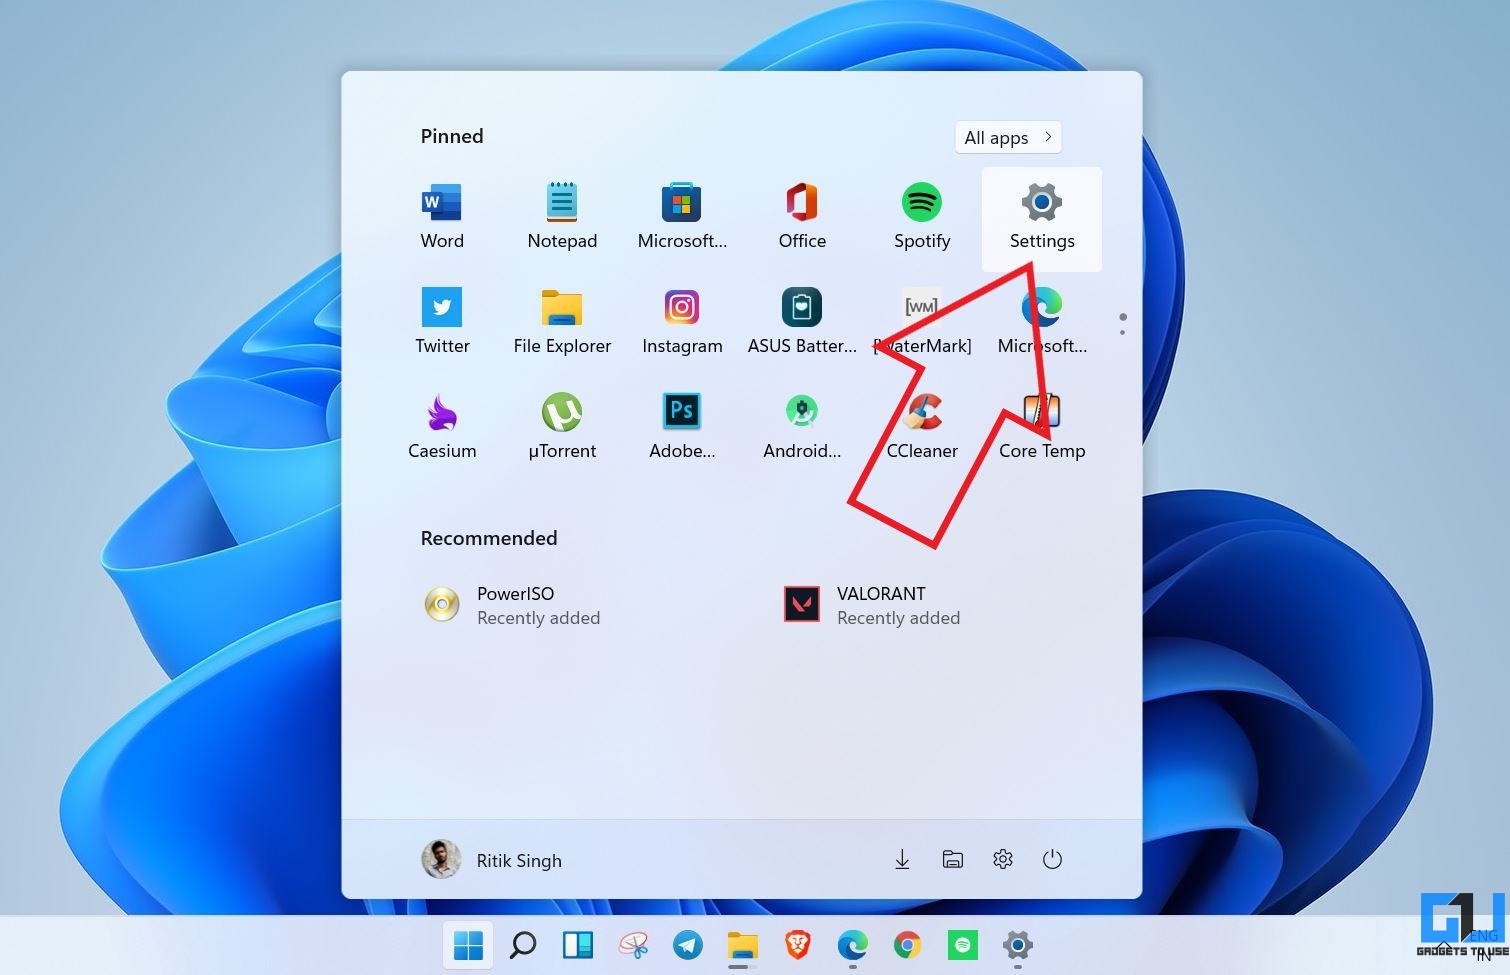This screenshot has width=1510, height=975.
Task: Open Microsoft Edge from the taskbar
Action: tap(853, 945)
